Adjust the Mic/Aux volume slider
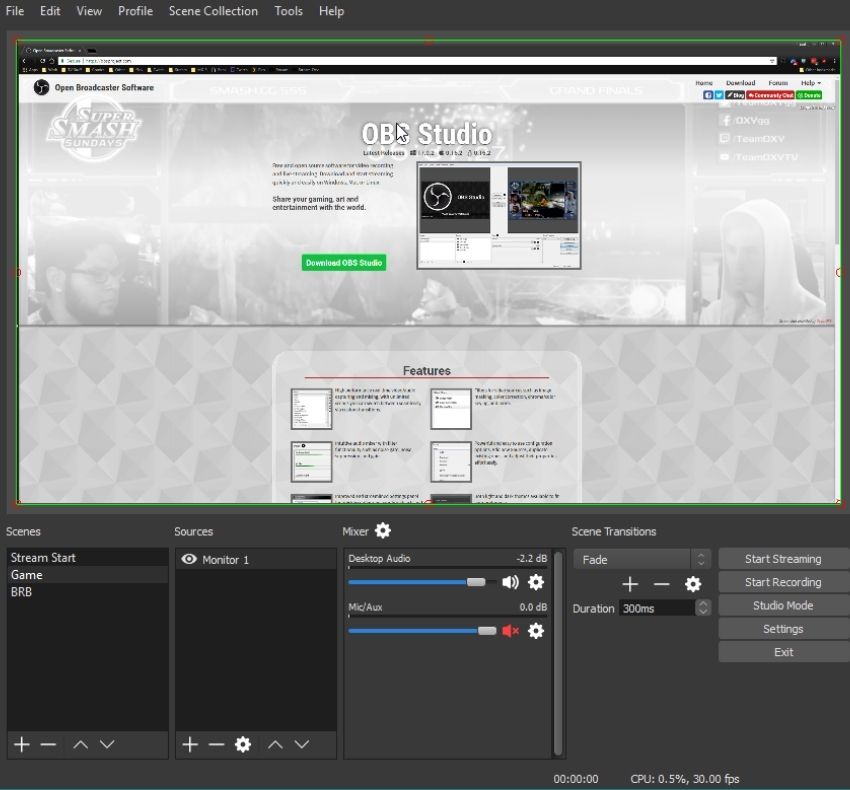This screenshot has height=790, width=850. 486,631
